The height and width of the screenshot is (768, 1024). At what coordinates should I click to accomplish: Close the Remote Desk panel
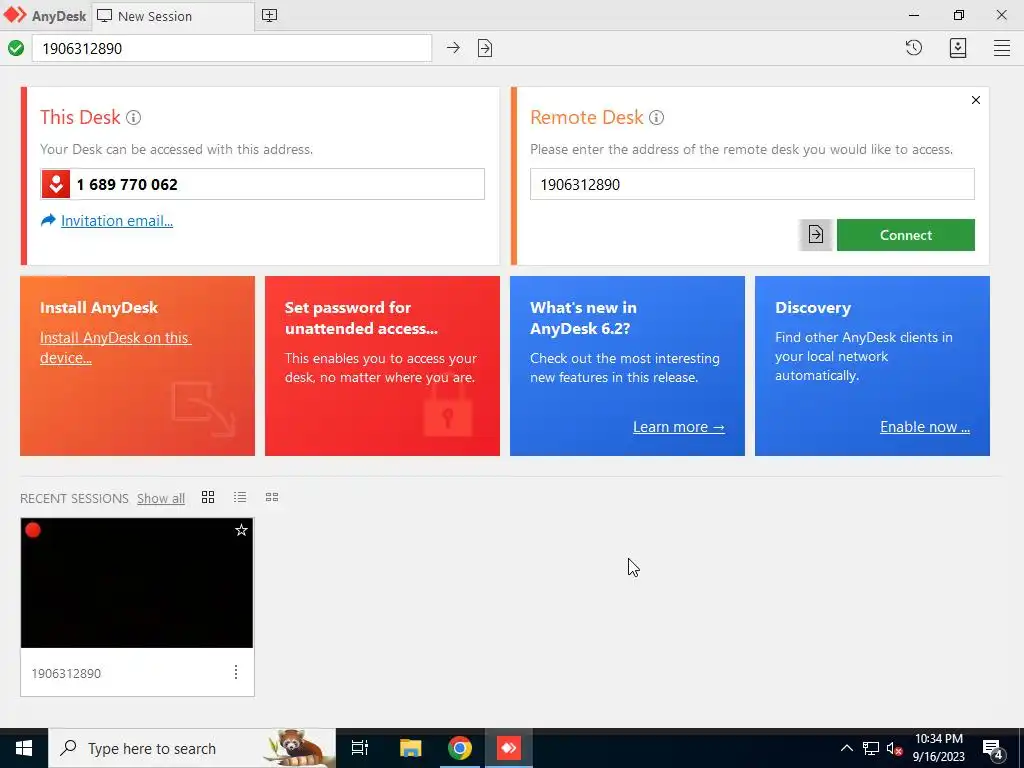(x=976, y=100)
